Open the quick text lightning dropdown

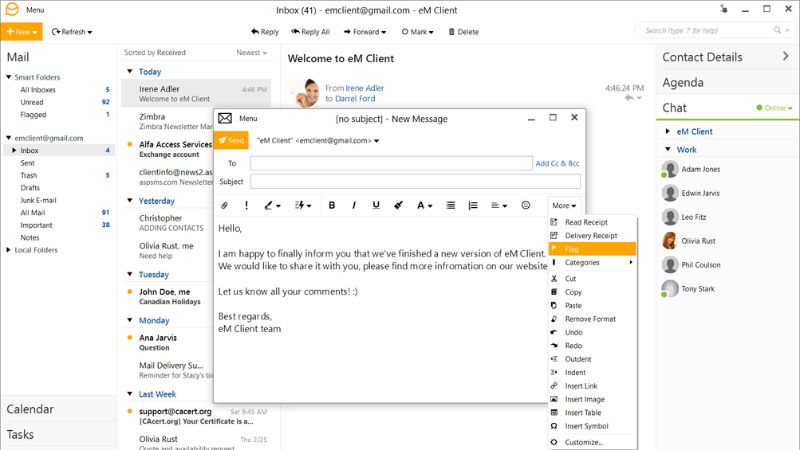[303, 205]
